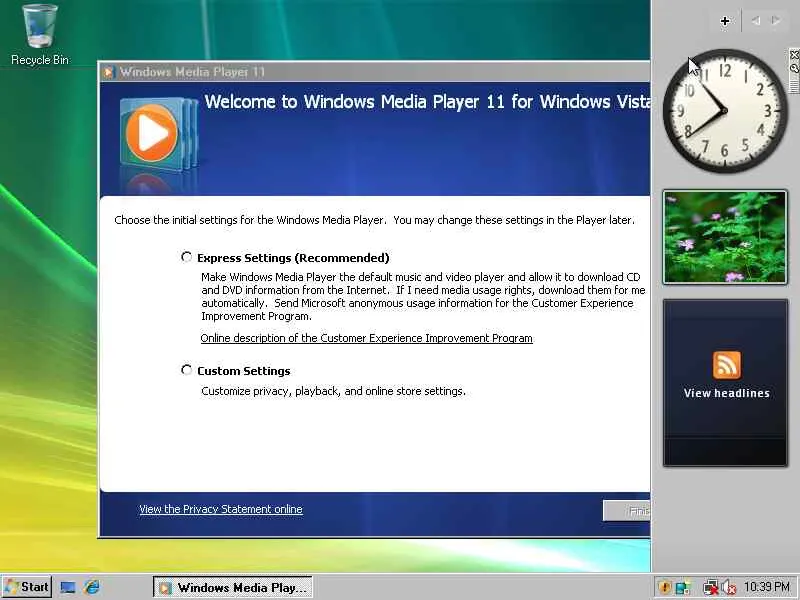Open Customer Experience Improvement Program description link
The image size is (800, 600).
click(x=366, y=338)
